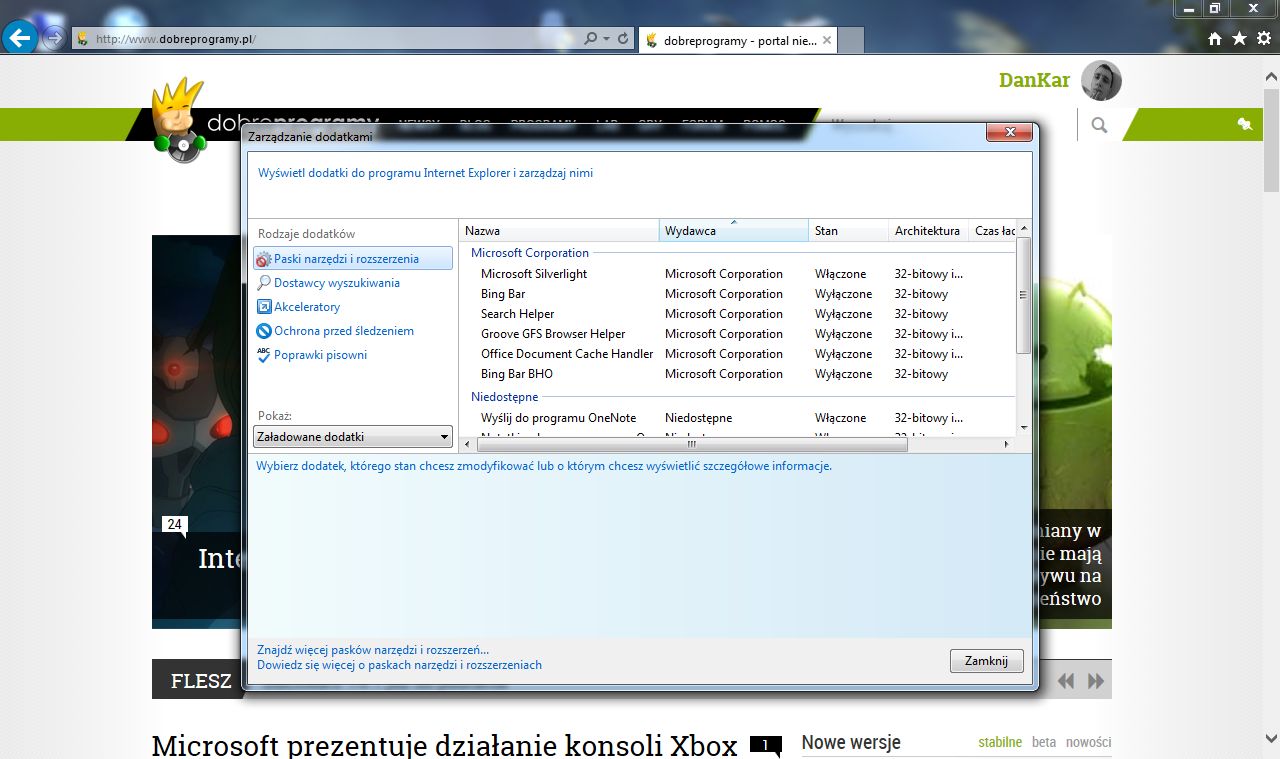
Task: Click the browser Forward arrow button
Action: tap(54, 39)
